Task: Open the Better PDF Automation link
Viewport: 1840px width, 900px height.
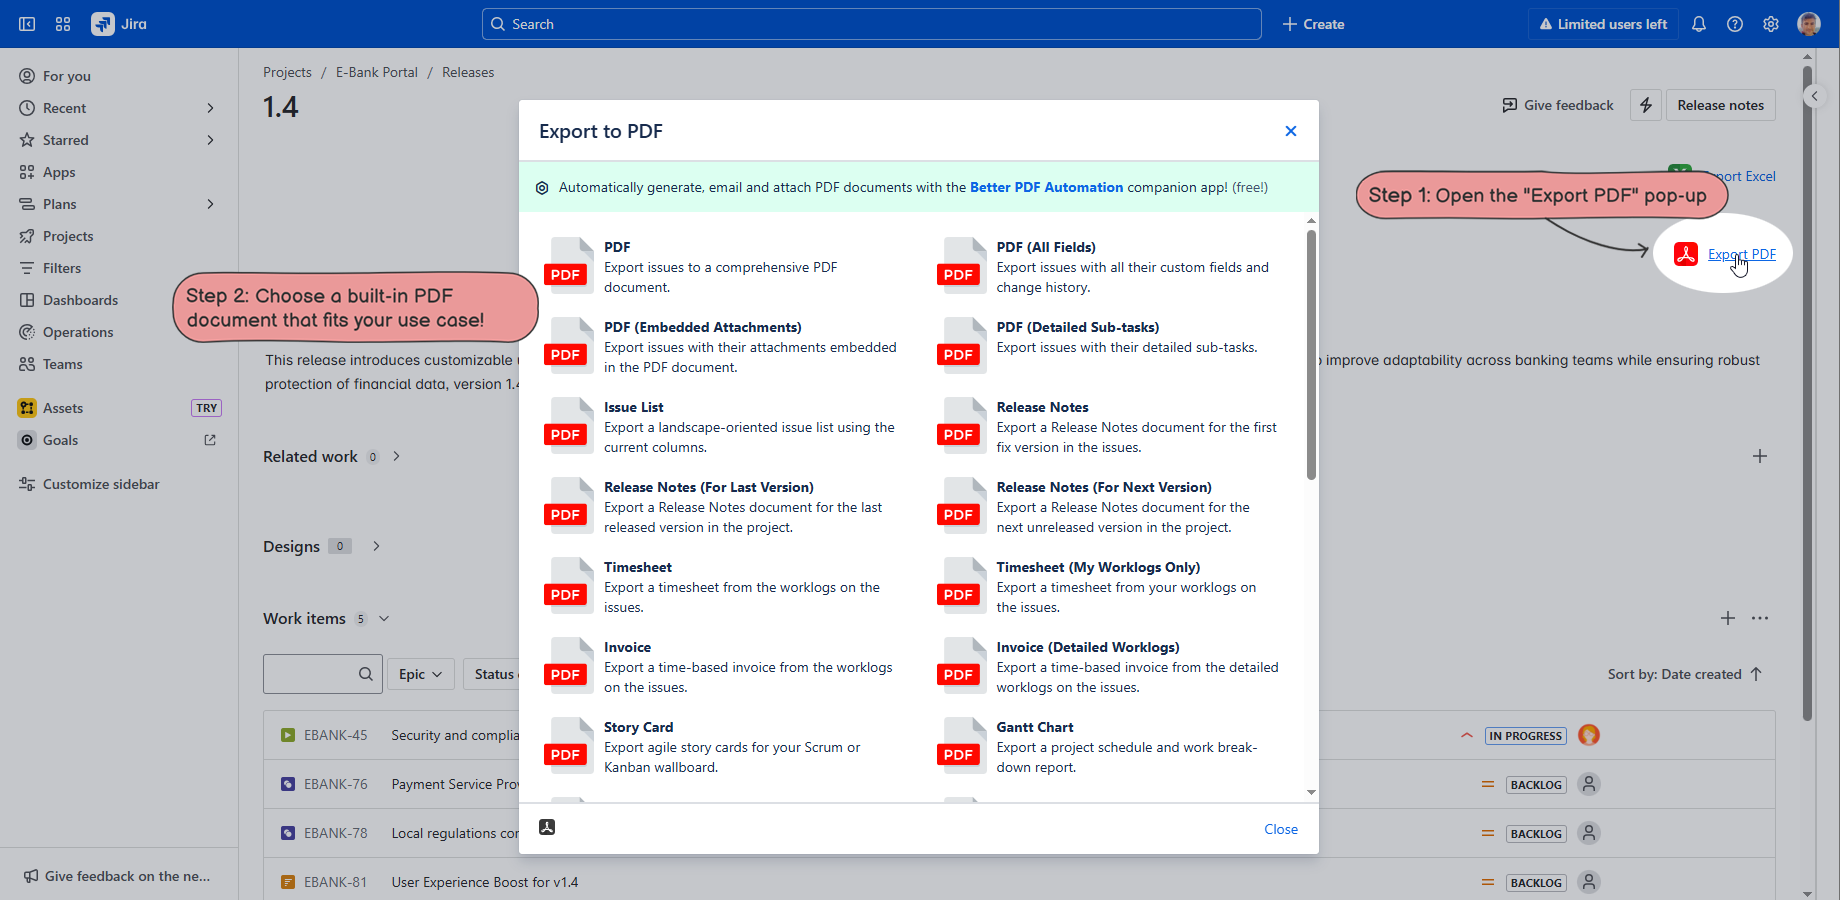Action: (x=1046, y=187)
